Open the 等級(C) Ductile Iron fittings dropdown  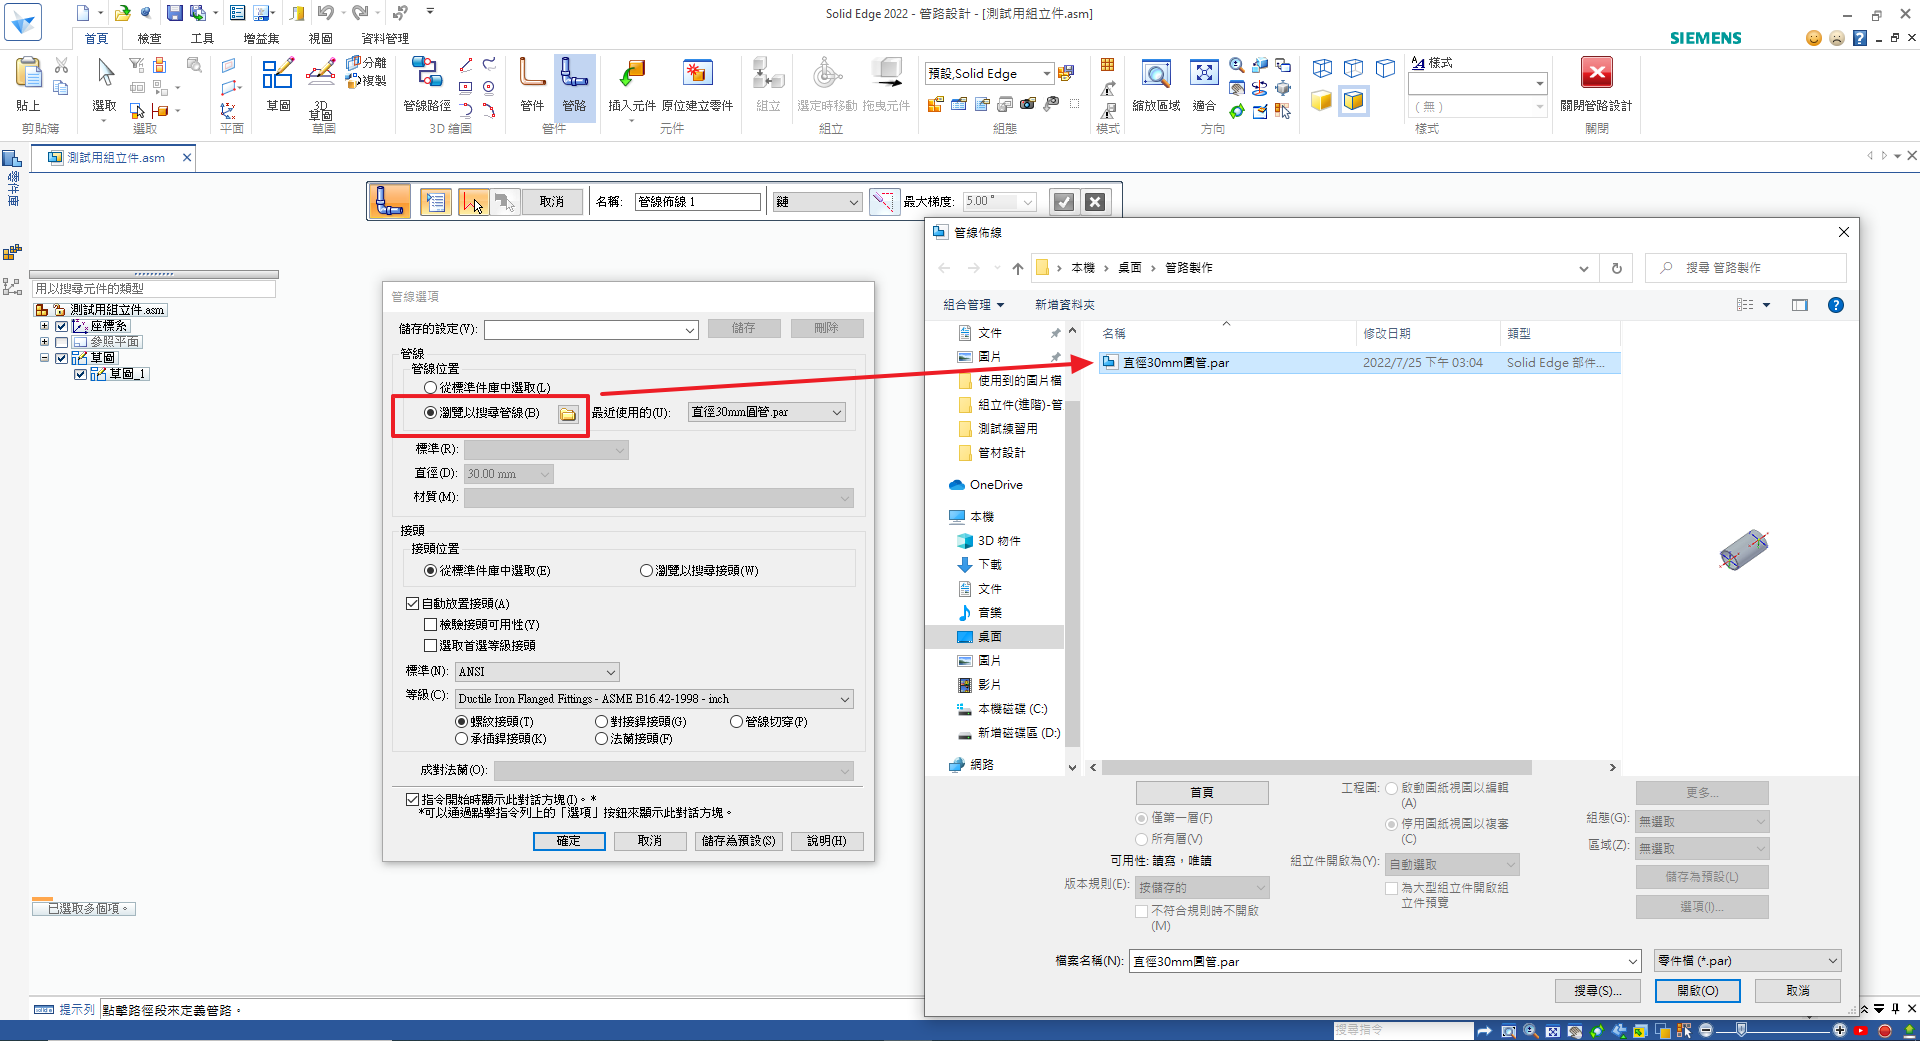[654, 699]
